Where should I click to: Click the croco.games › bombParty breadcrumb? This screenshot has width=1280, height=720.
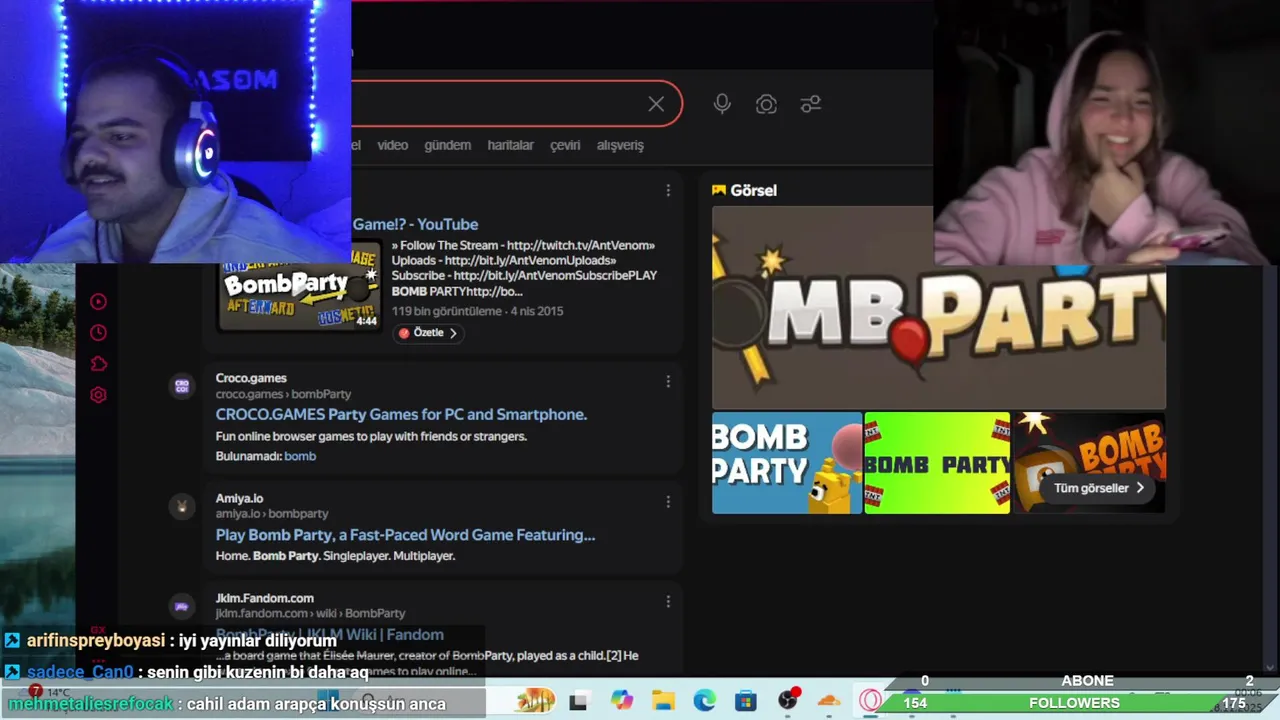point(283,394)
